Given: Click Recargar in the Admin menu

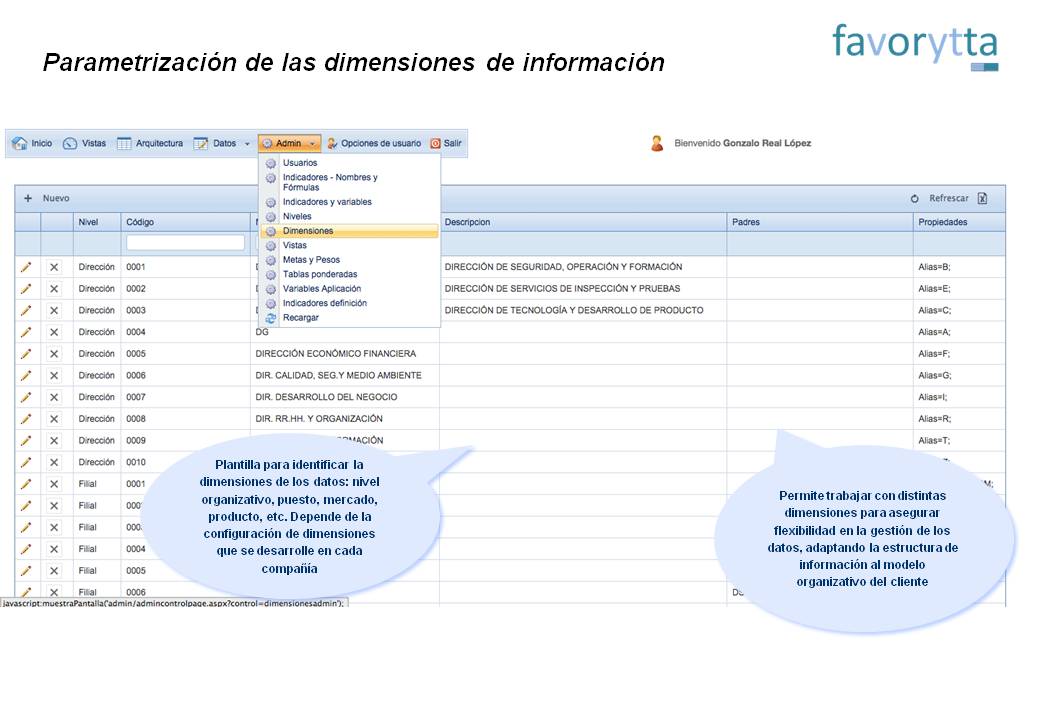Looking at the screenshot, I should 300,318.
